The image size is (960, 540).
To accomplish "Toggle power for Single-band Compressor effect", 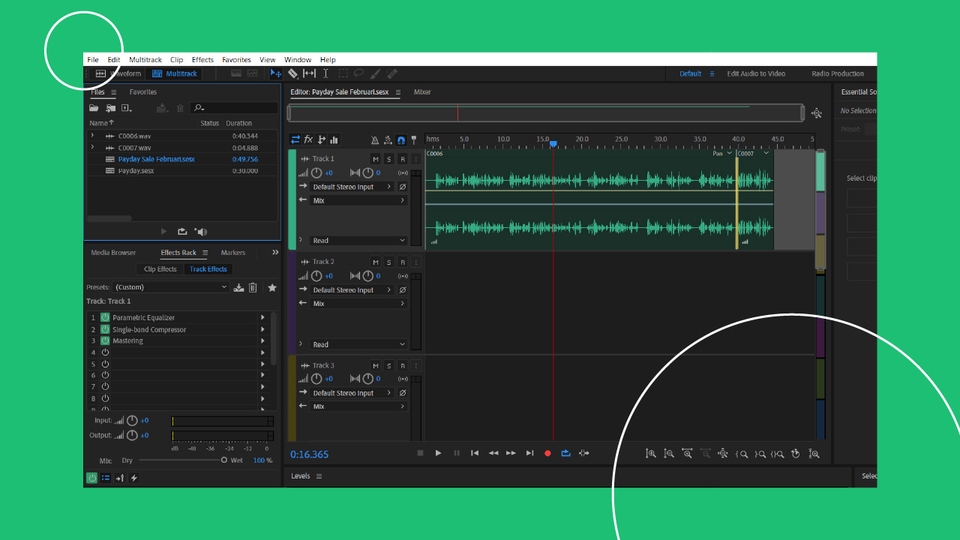I will [105, 329].
